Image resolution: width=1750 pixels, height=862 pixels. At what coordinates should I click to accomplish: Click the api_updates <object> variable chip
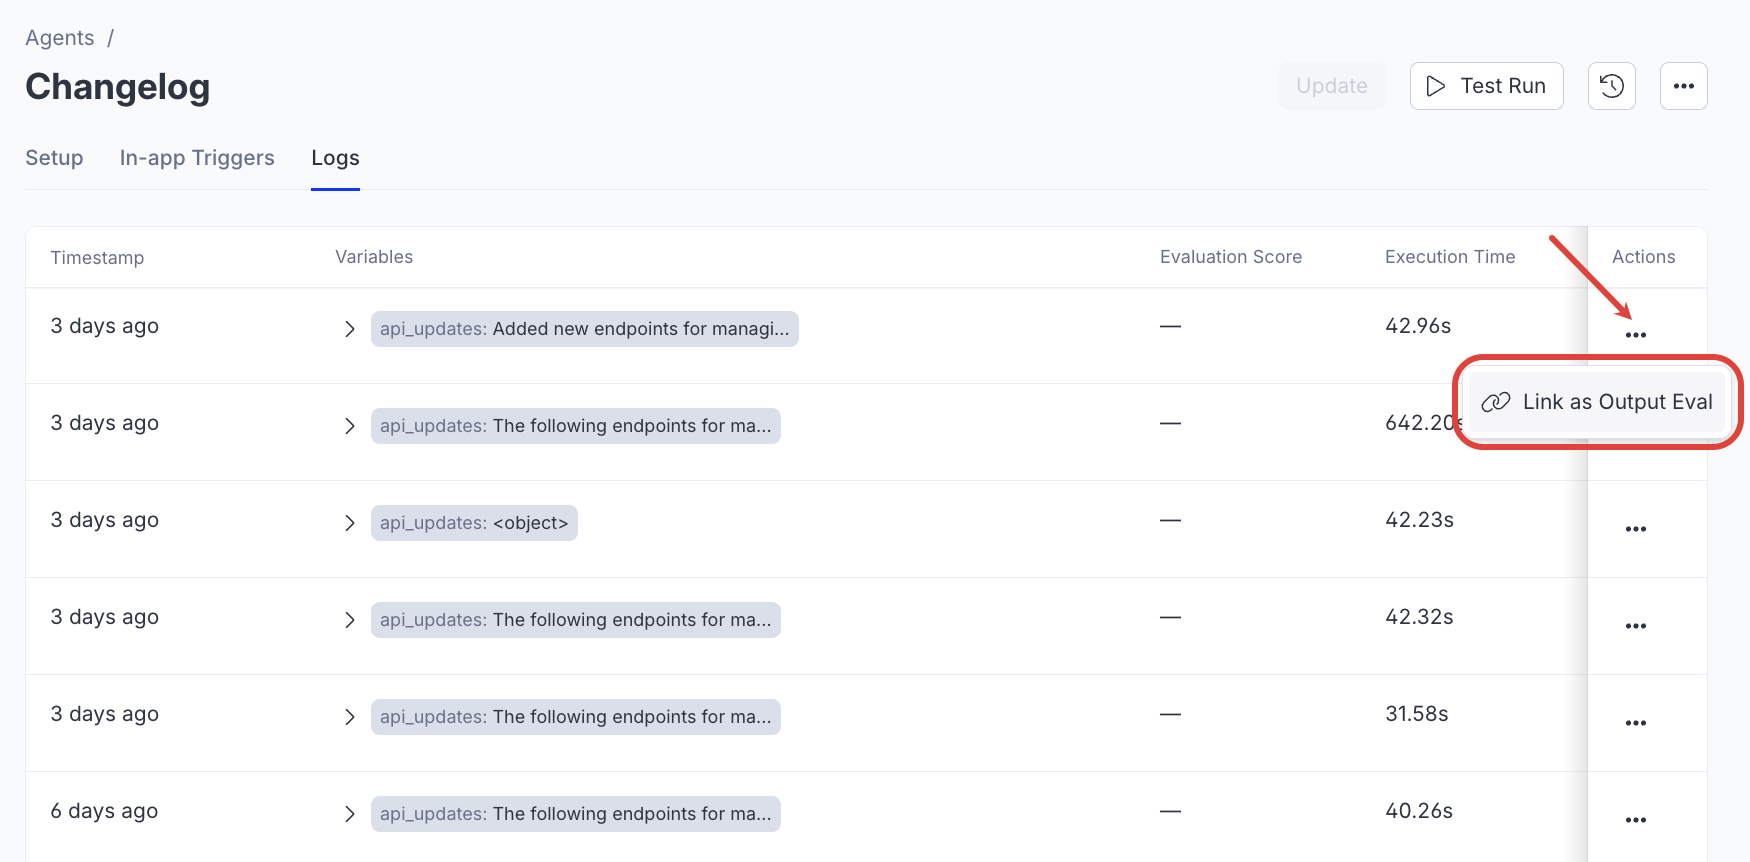coord(474,523)
